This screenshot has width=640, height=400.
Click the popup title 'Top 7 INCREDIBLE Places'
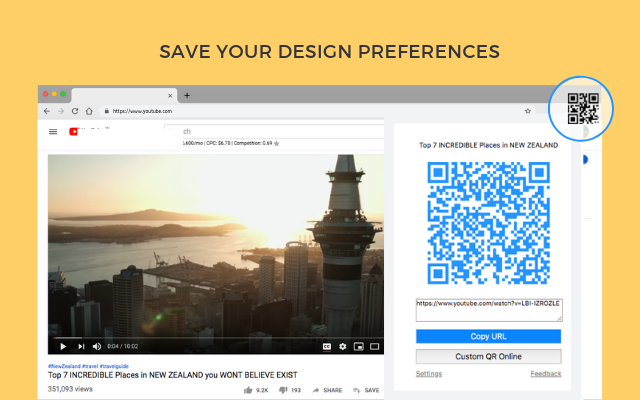(488, 145)
